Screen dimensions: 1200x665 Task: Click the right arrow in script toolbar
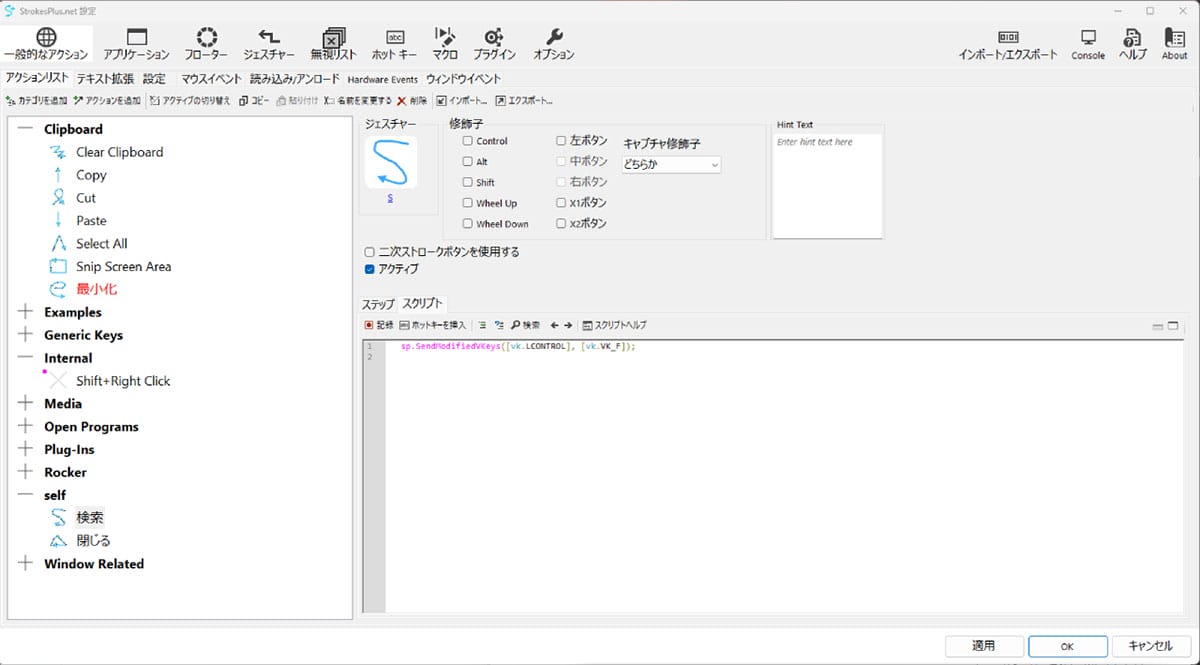[568, 325]
